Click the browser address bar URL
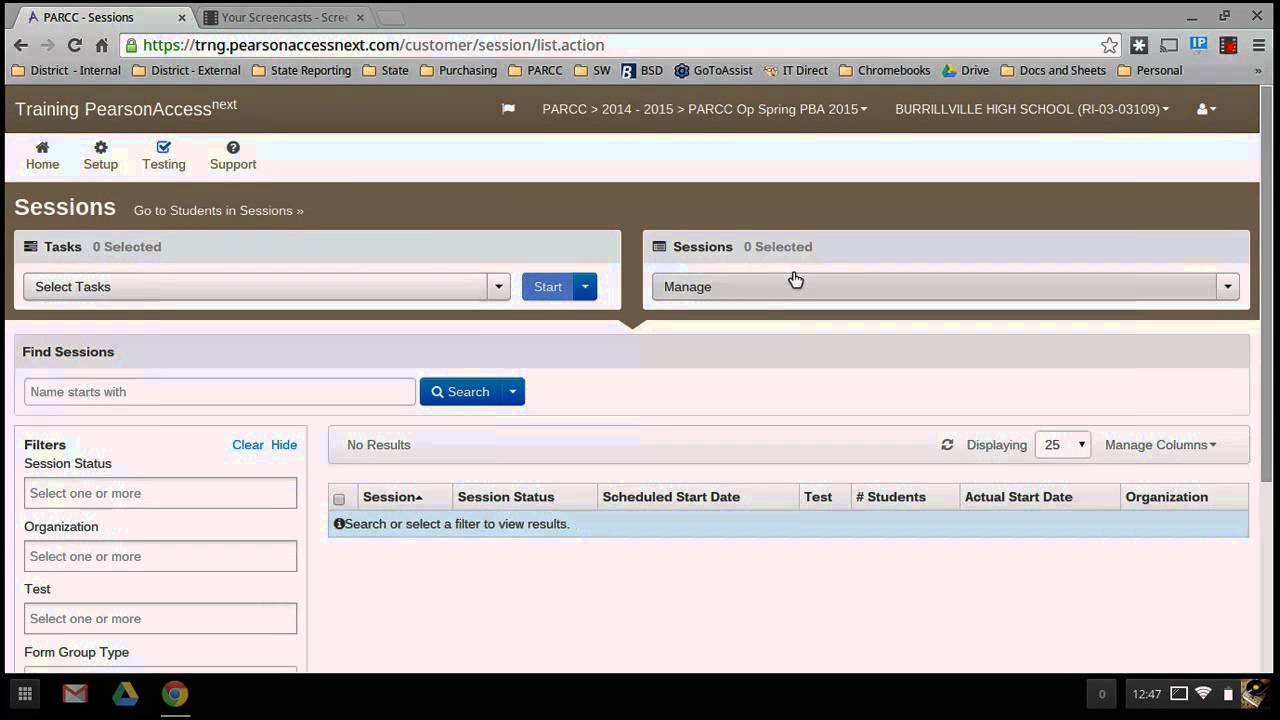The height and width of the screenshot is (720, 1280). (373, 45)
